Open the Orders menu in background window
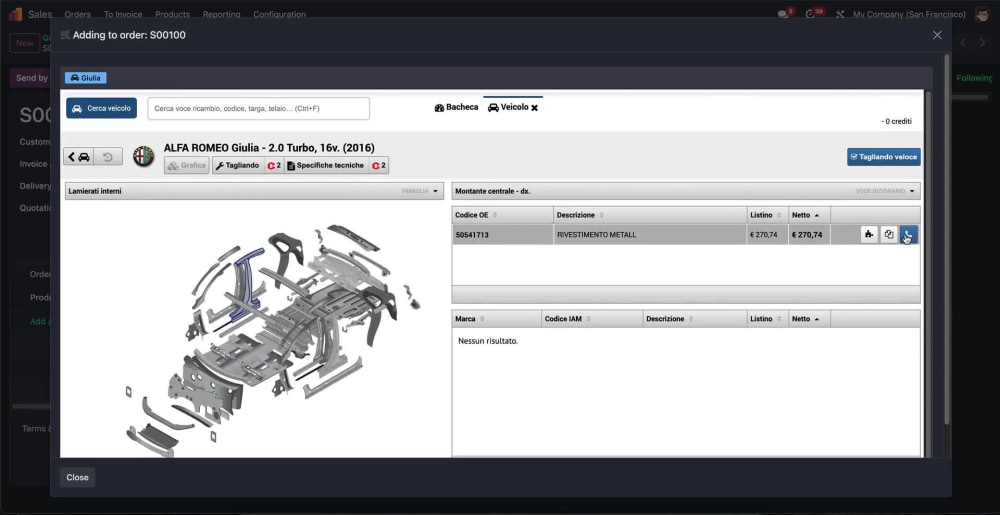The image size is (1000, 515). [x=78, y=14]
